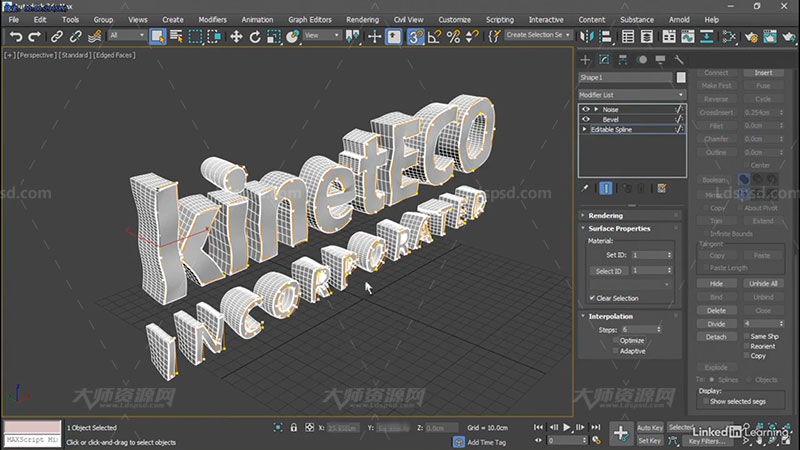Open the Layer Explorer icon
The height and width of the screenshot is (450, 800).
pyautogui.click(x=646, y=36)
